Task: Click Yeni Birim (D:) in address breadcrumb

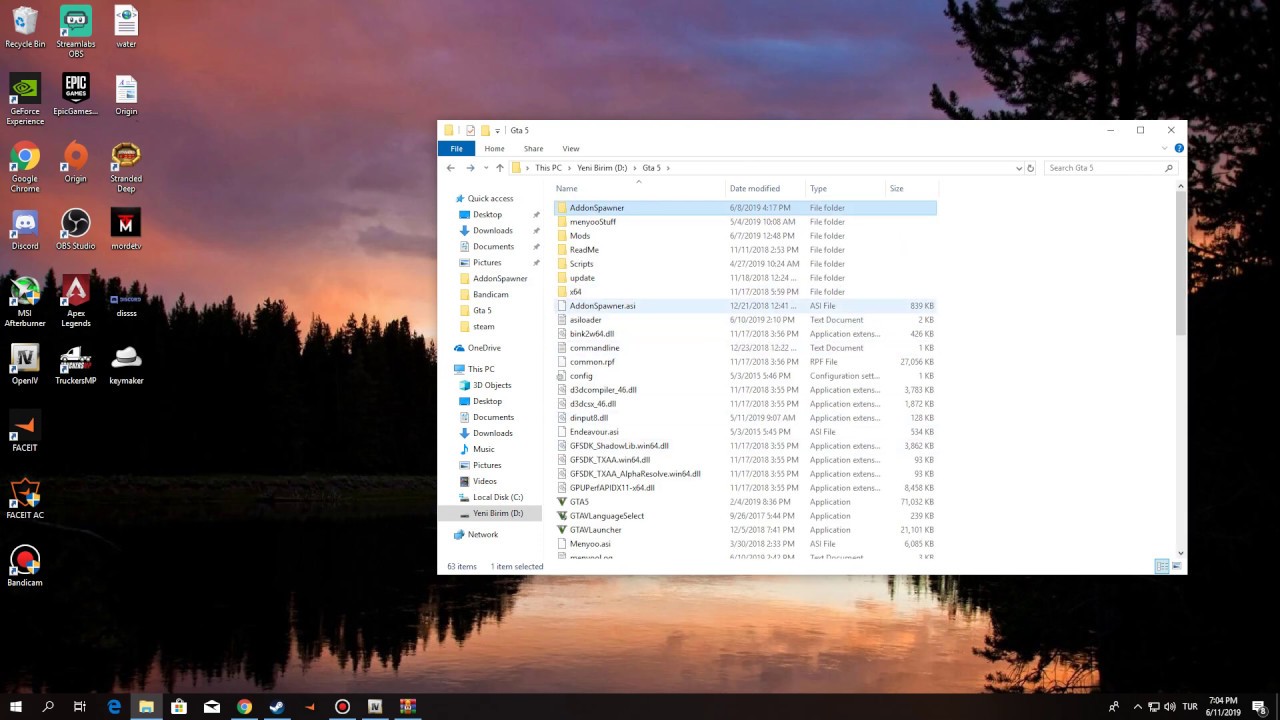Action: [x=602, y=168]
